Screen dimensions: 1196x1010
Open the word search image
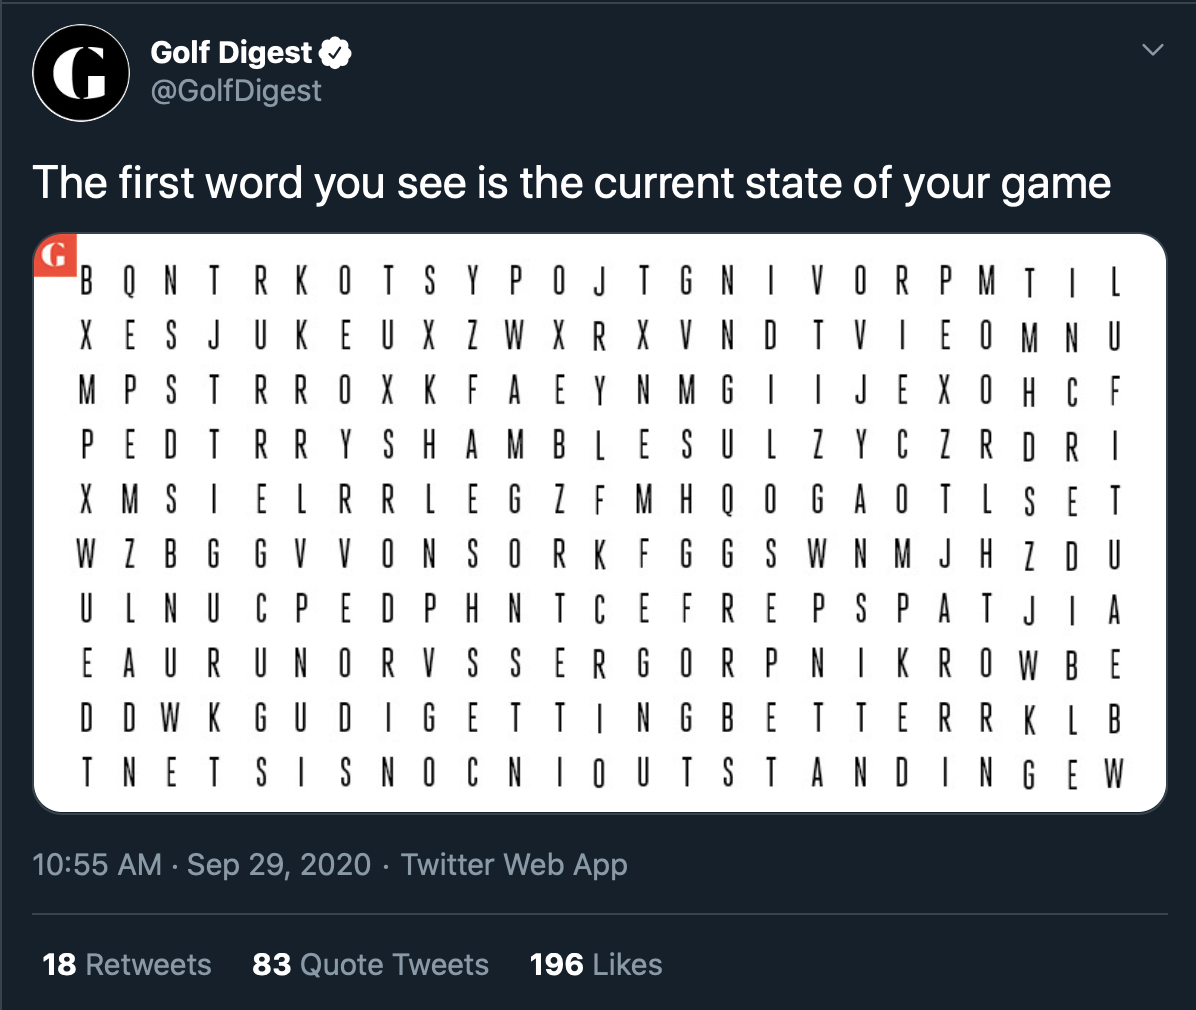pyautogui.click(x=600, y=523)
